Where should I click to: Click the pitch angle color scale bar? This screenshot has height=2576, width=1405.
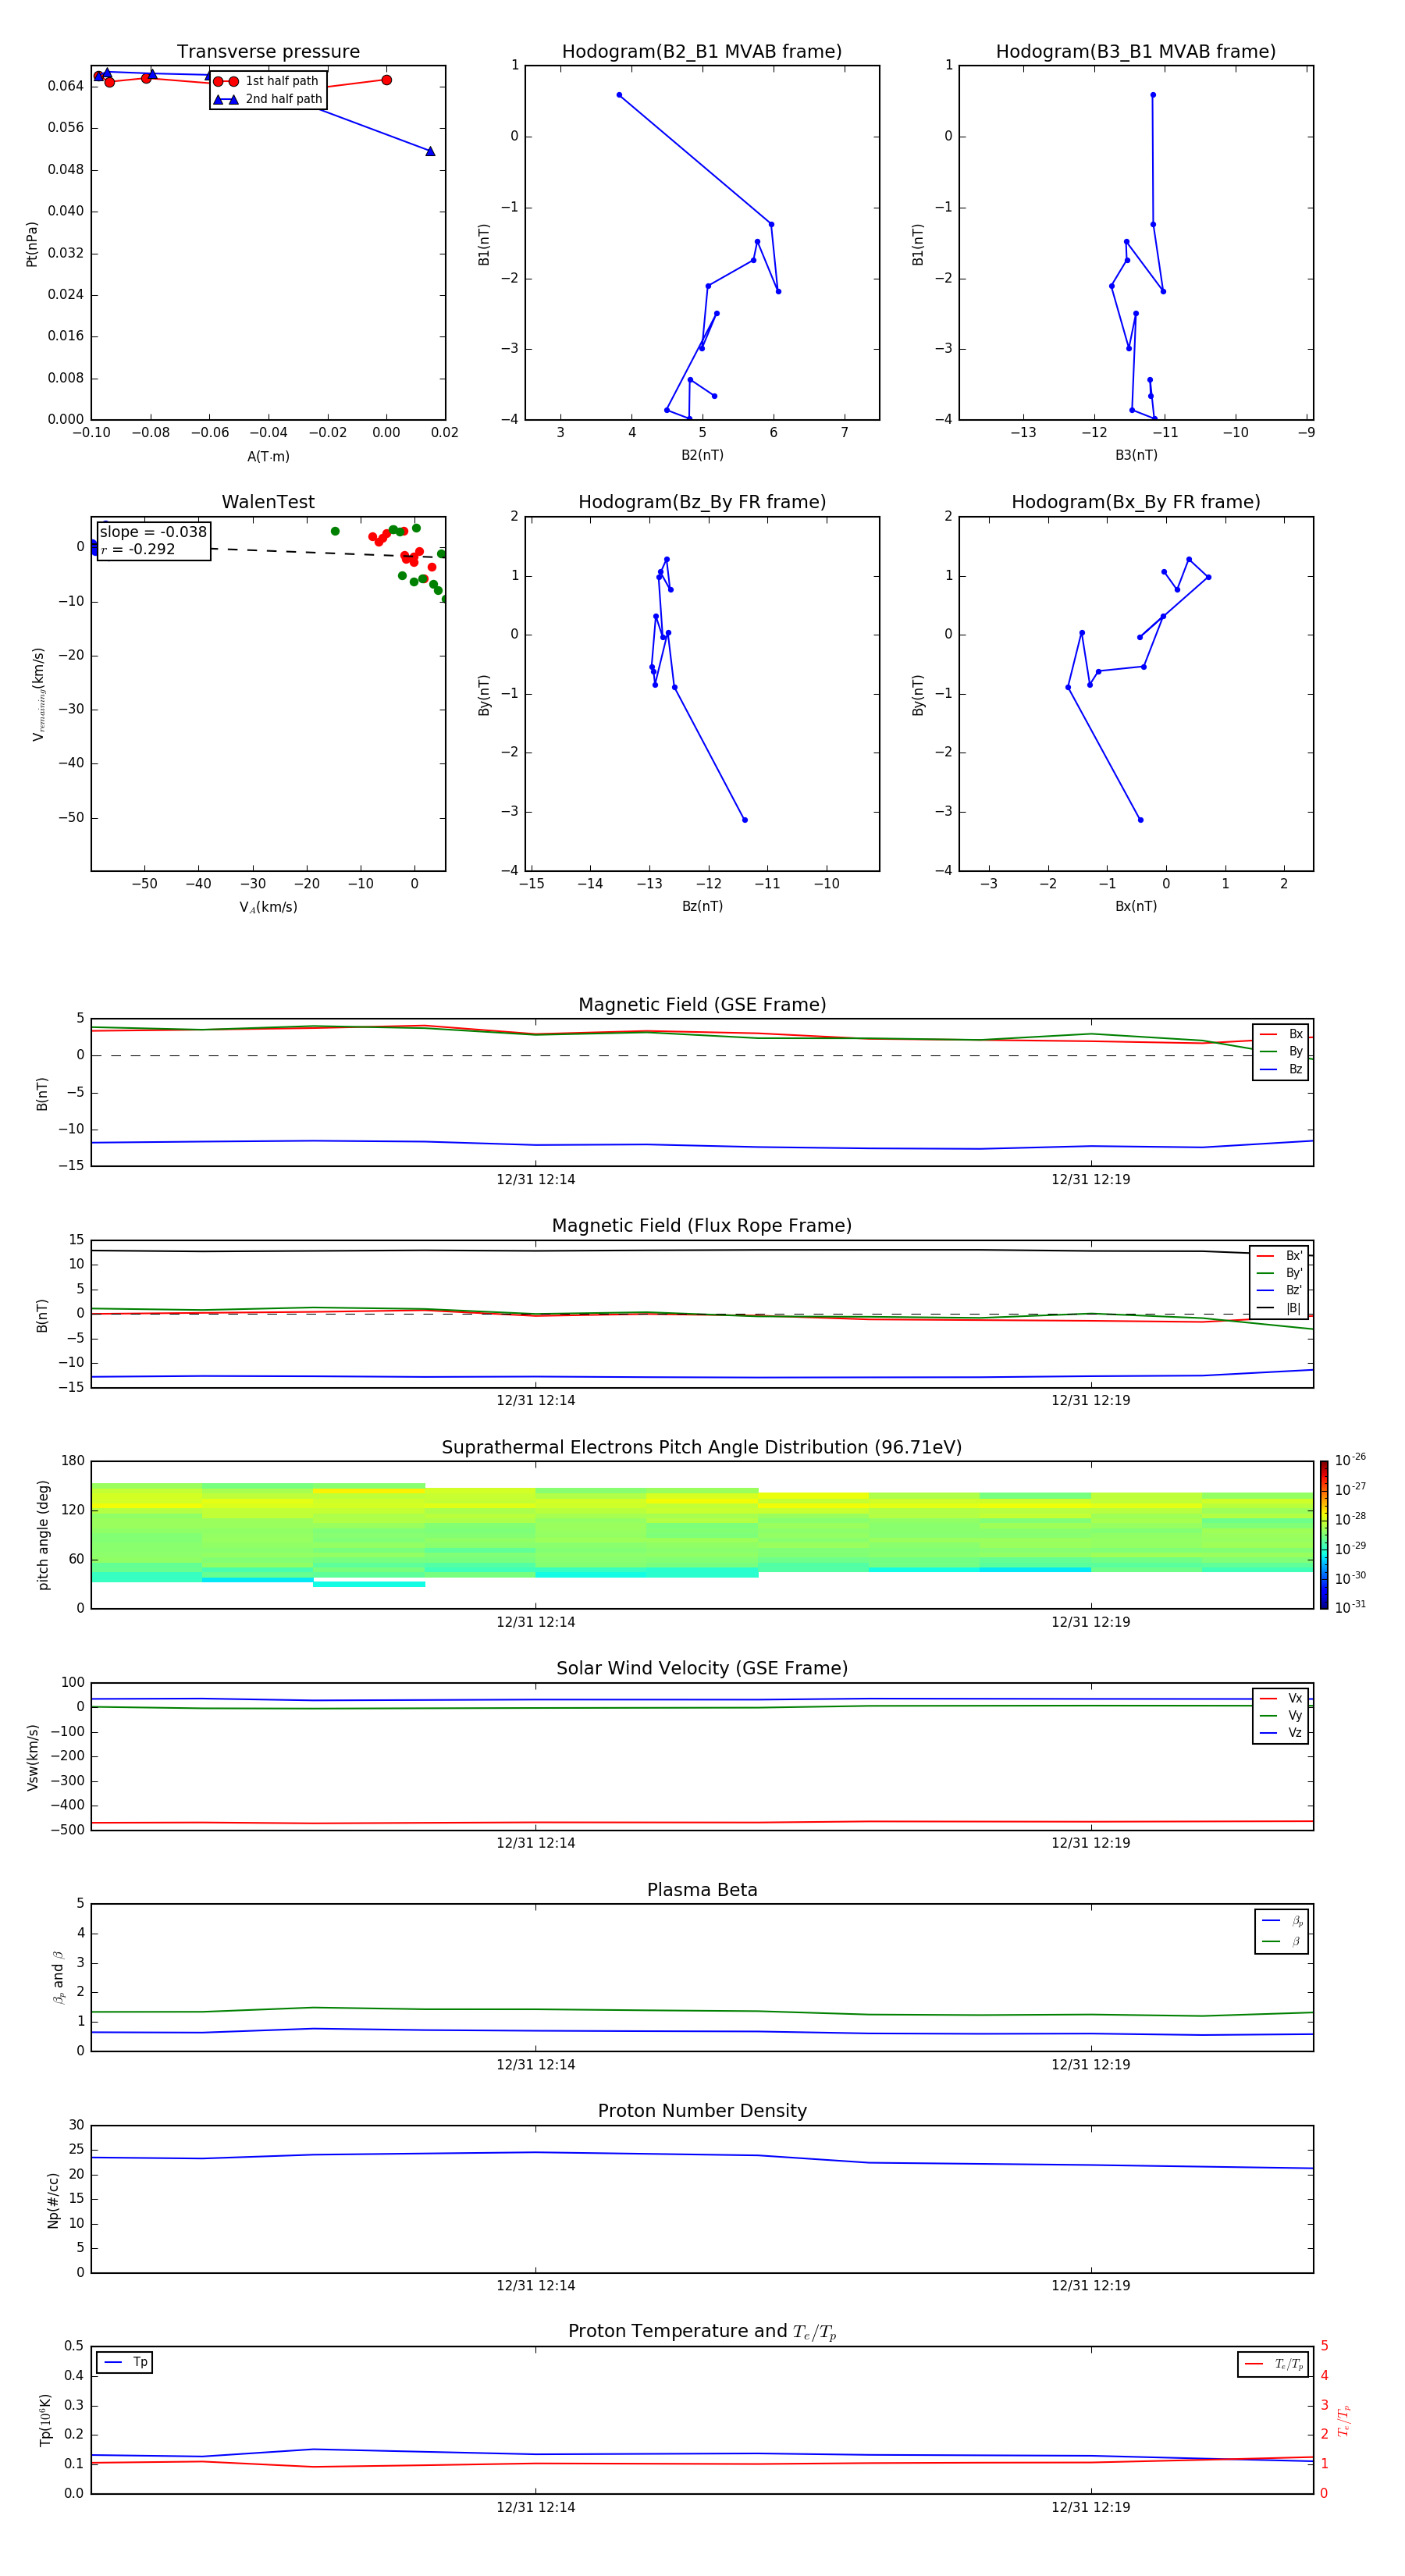(x=1324, y=1535)
